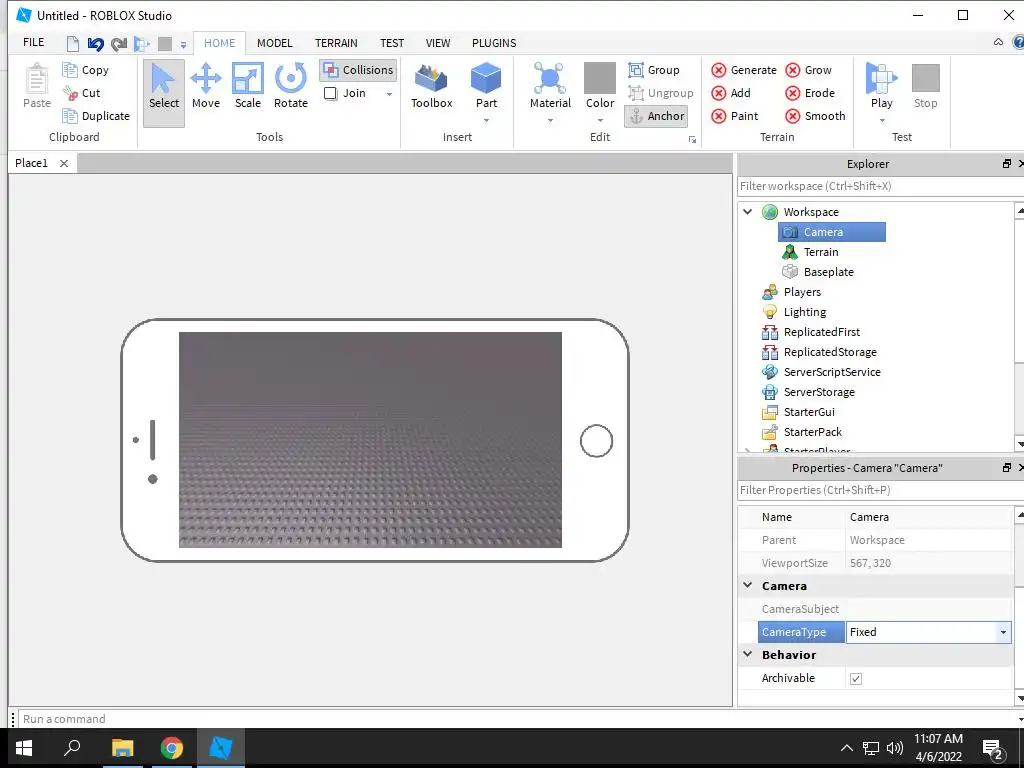Open the Play dropdown arrow
This screenshot has width=1024, height=768.
(882, 120)
